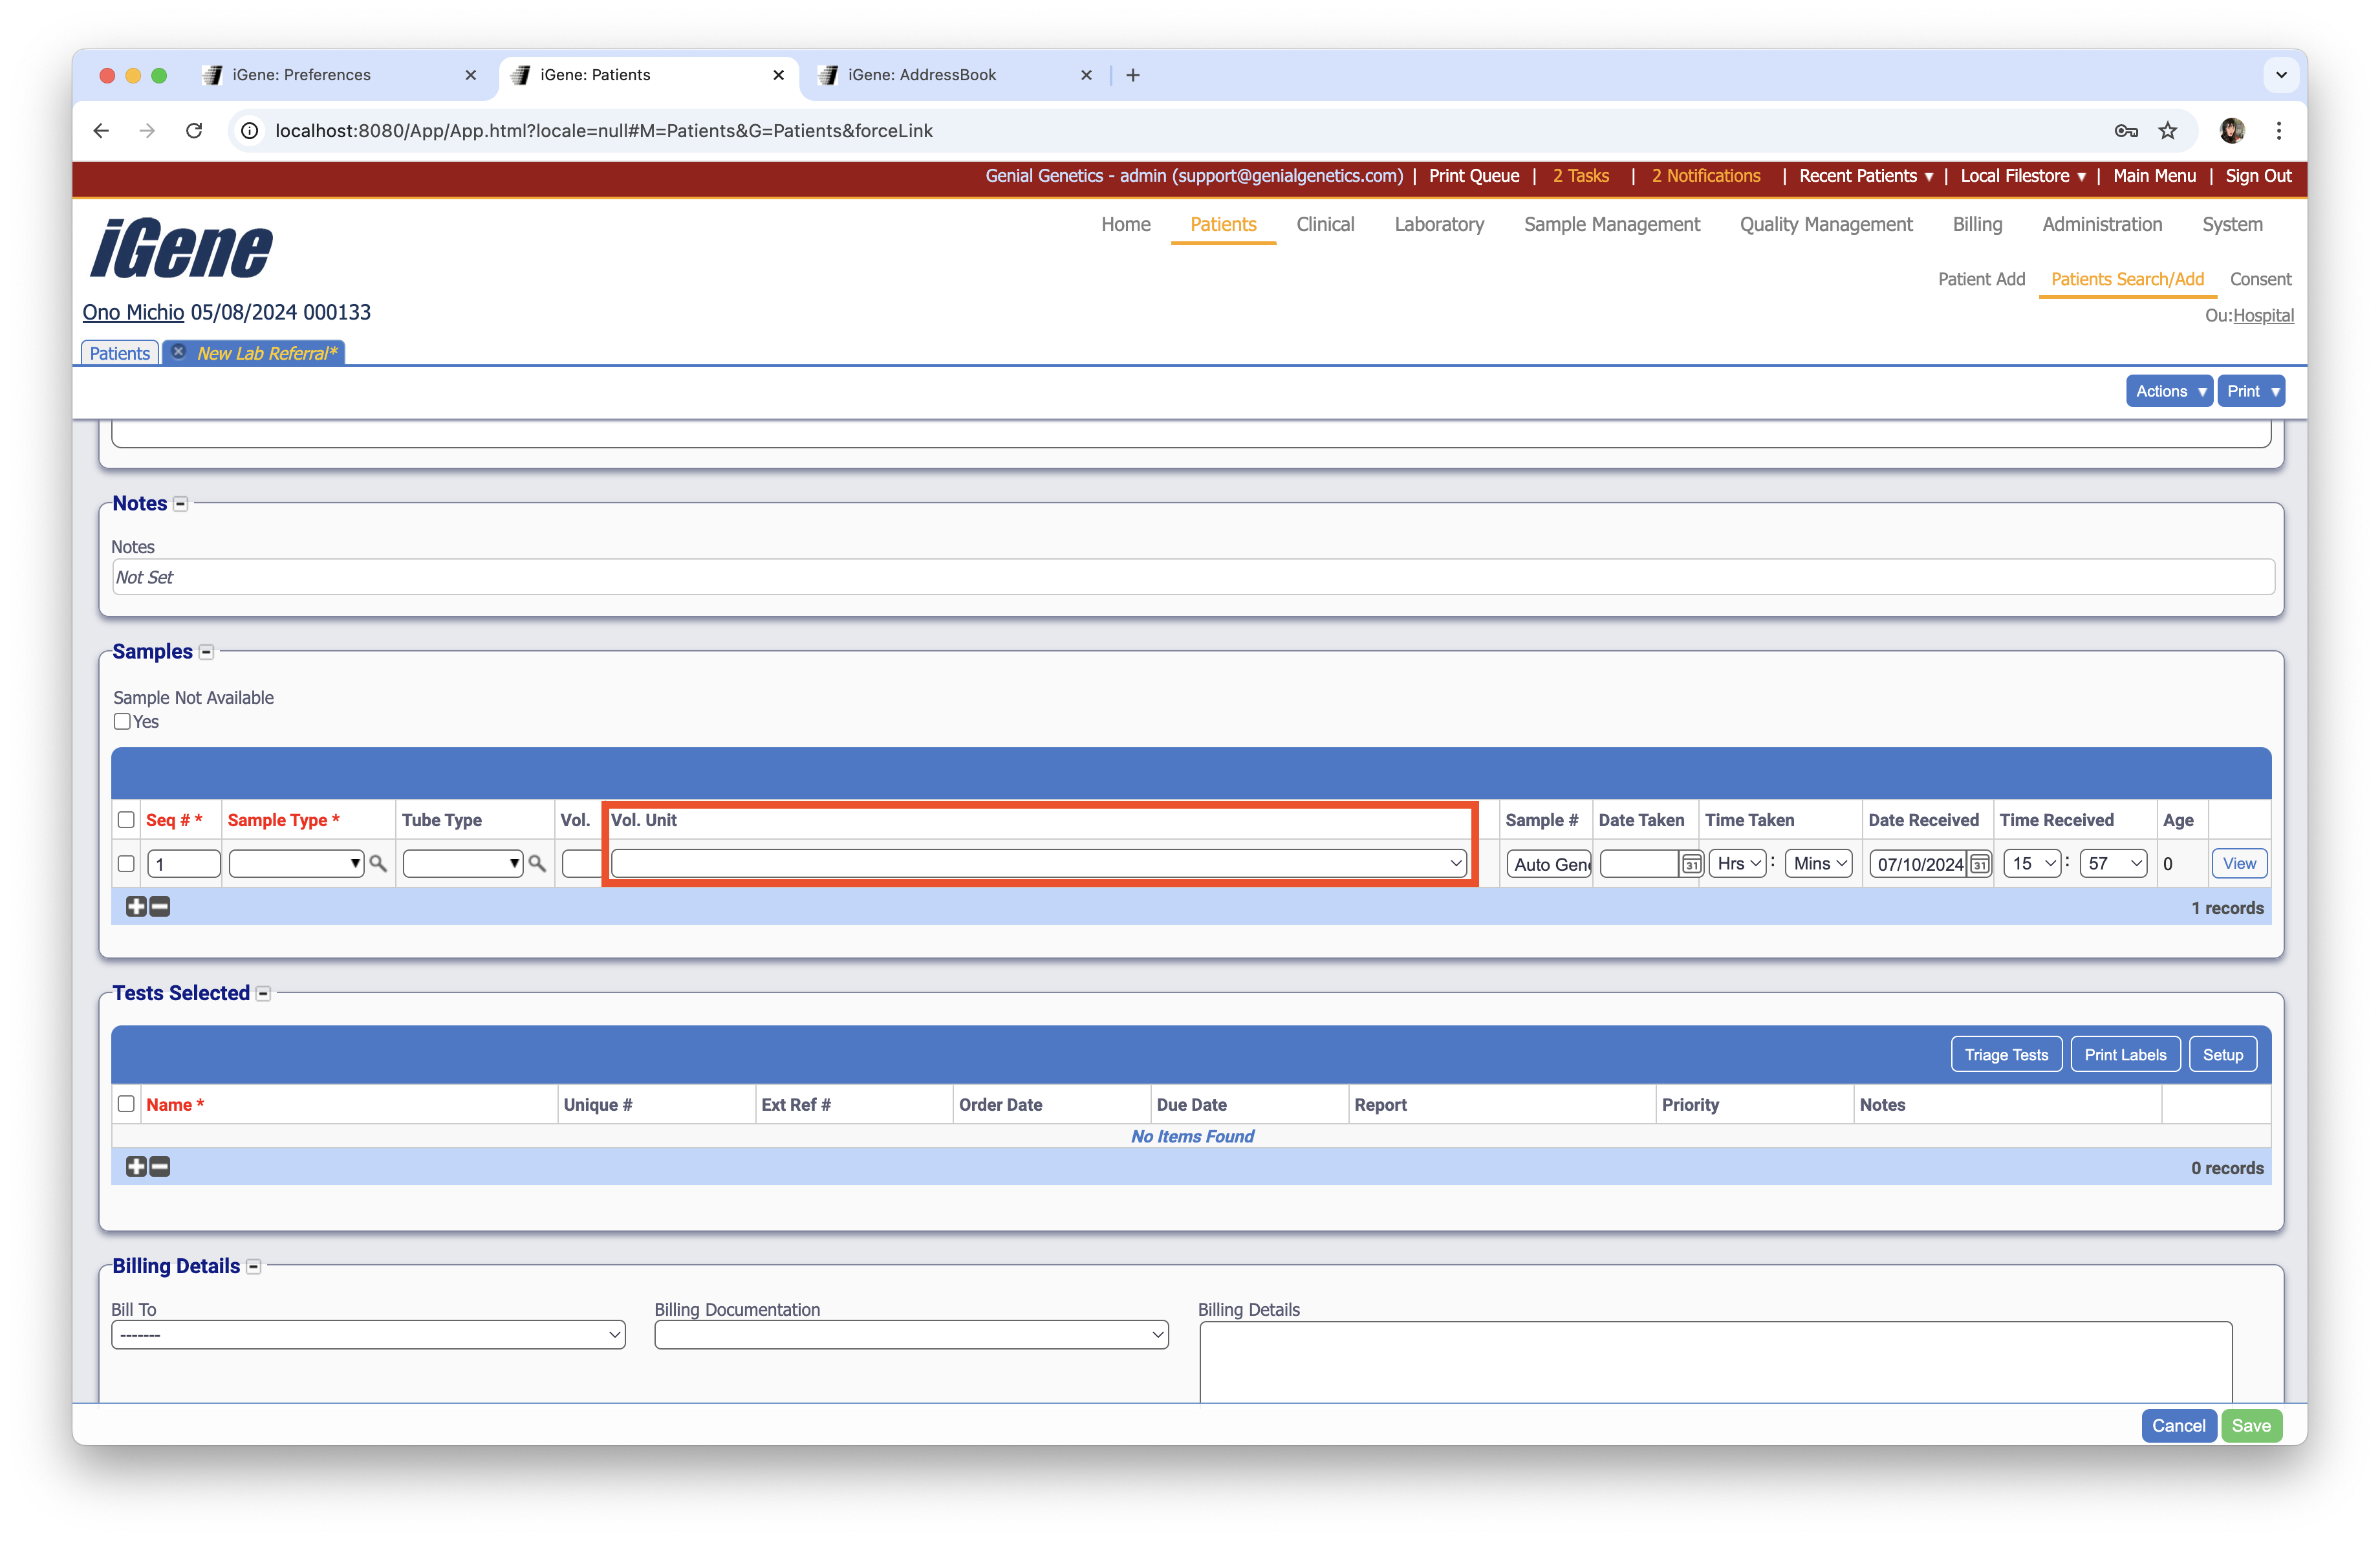Close the New Lab Referral tab
Image resolution: width=2380 pixels, height=1541 pixels.
[x=178, y=352]
